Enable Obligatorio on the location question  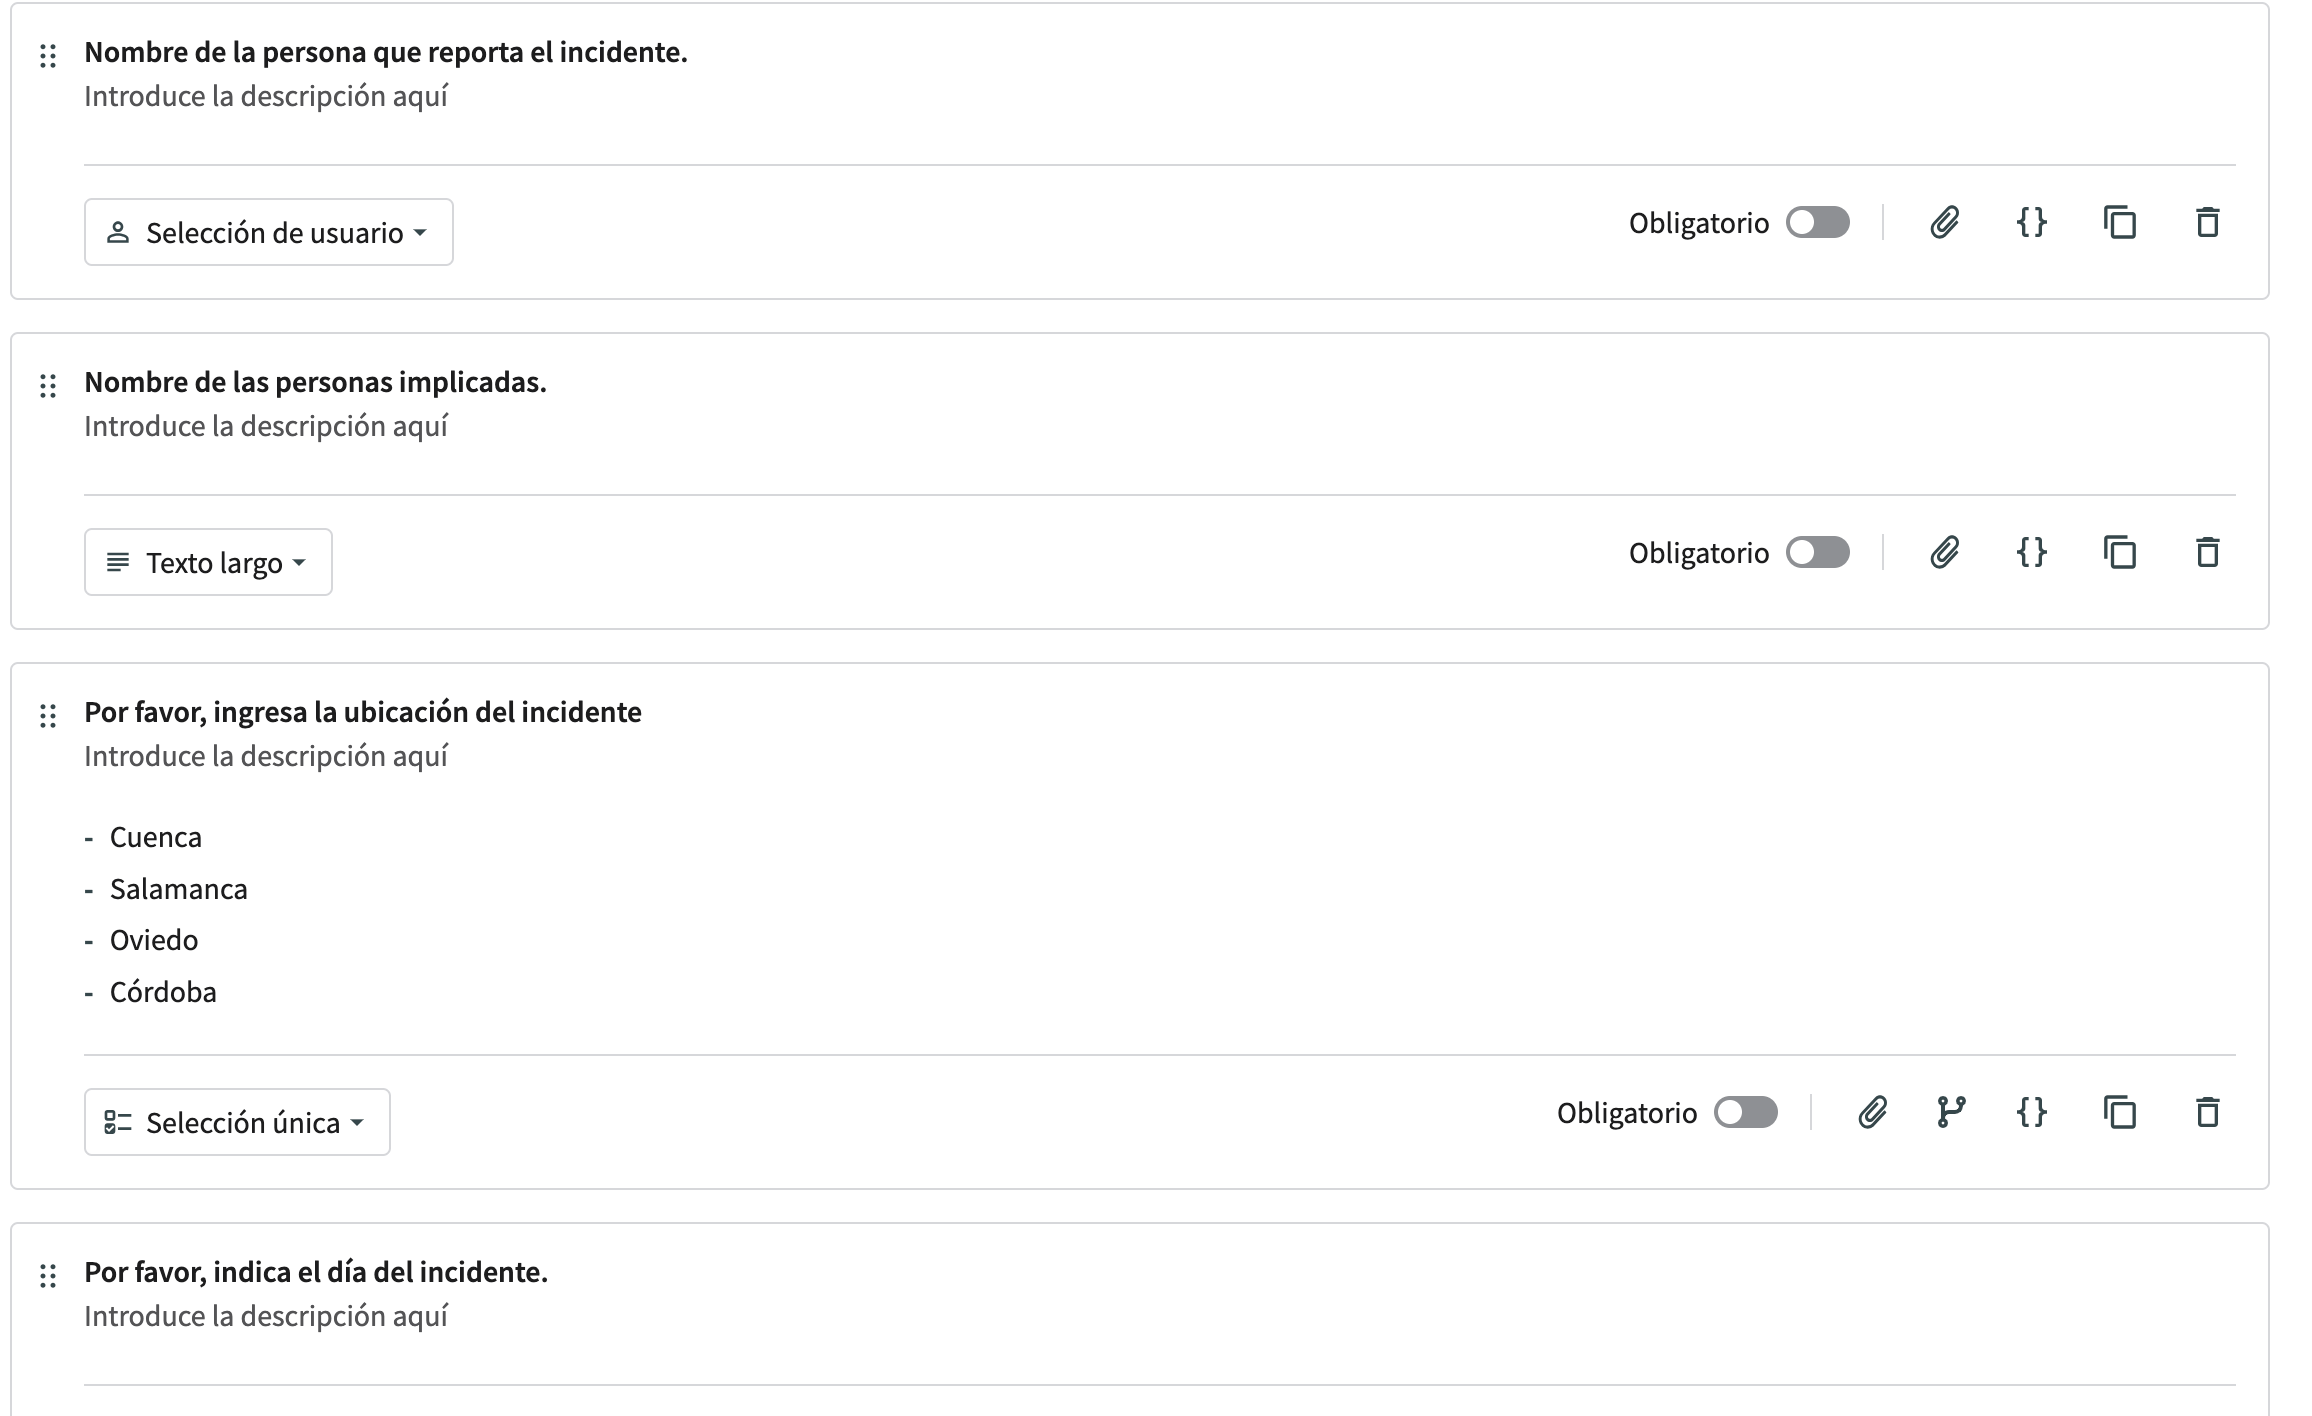click(1747, 1112)
